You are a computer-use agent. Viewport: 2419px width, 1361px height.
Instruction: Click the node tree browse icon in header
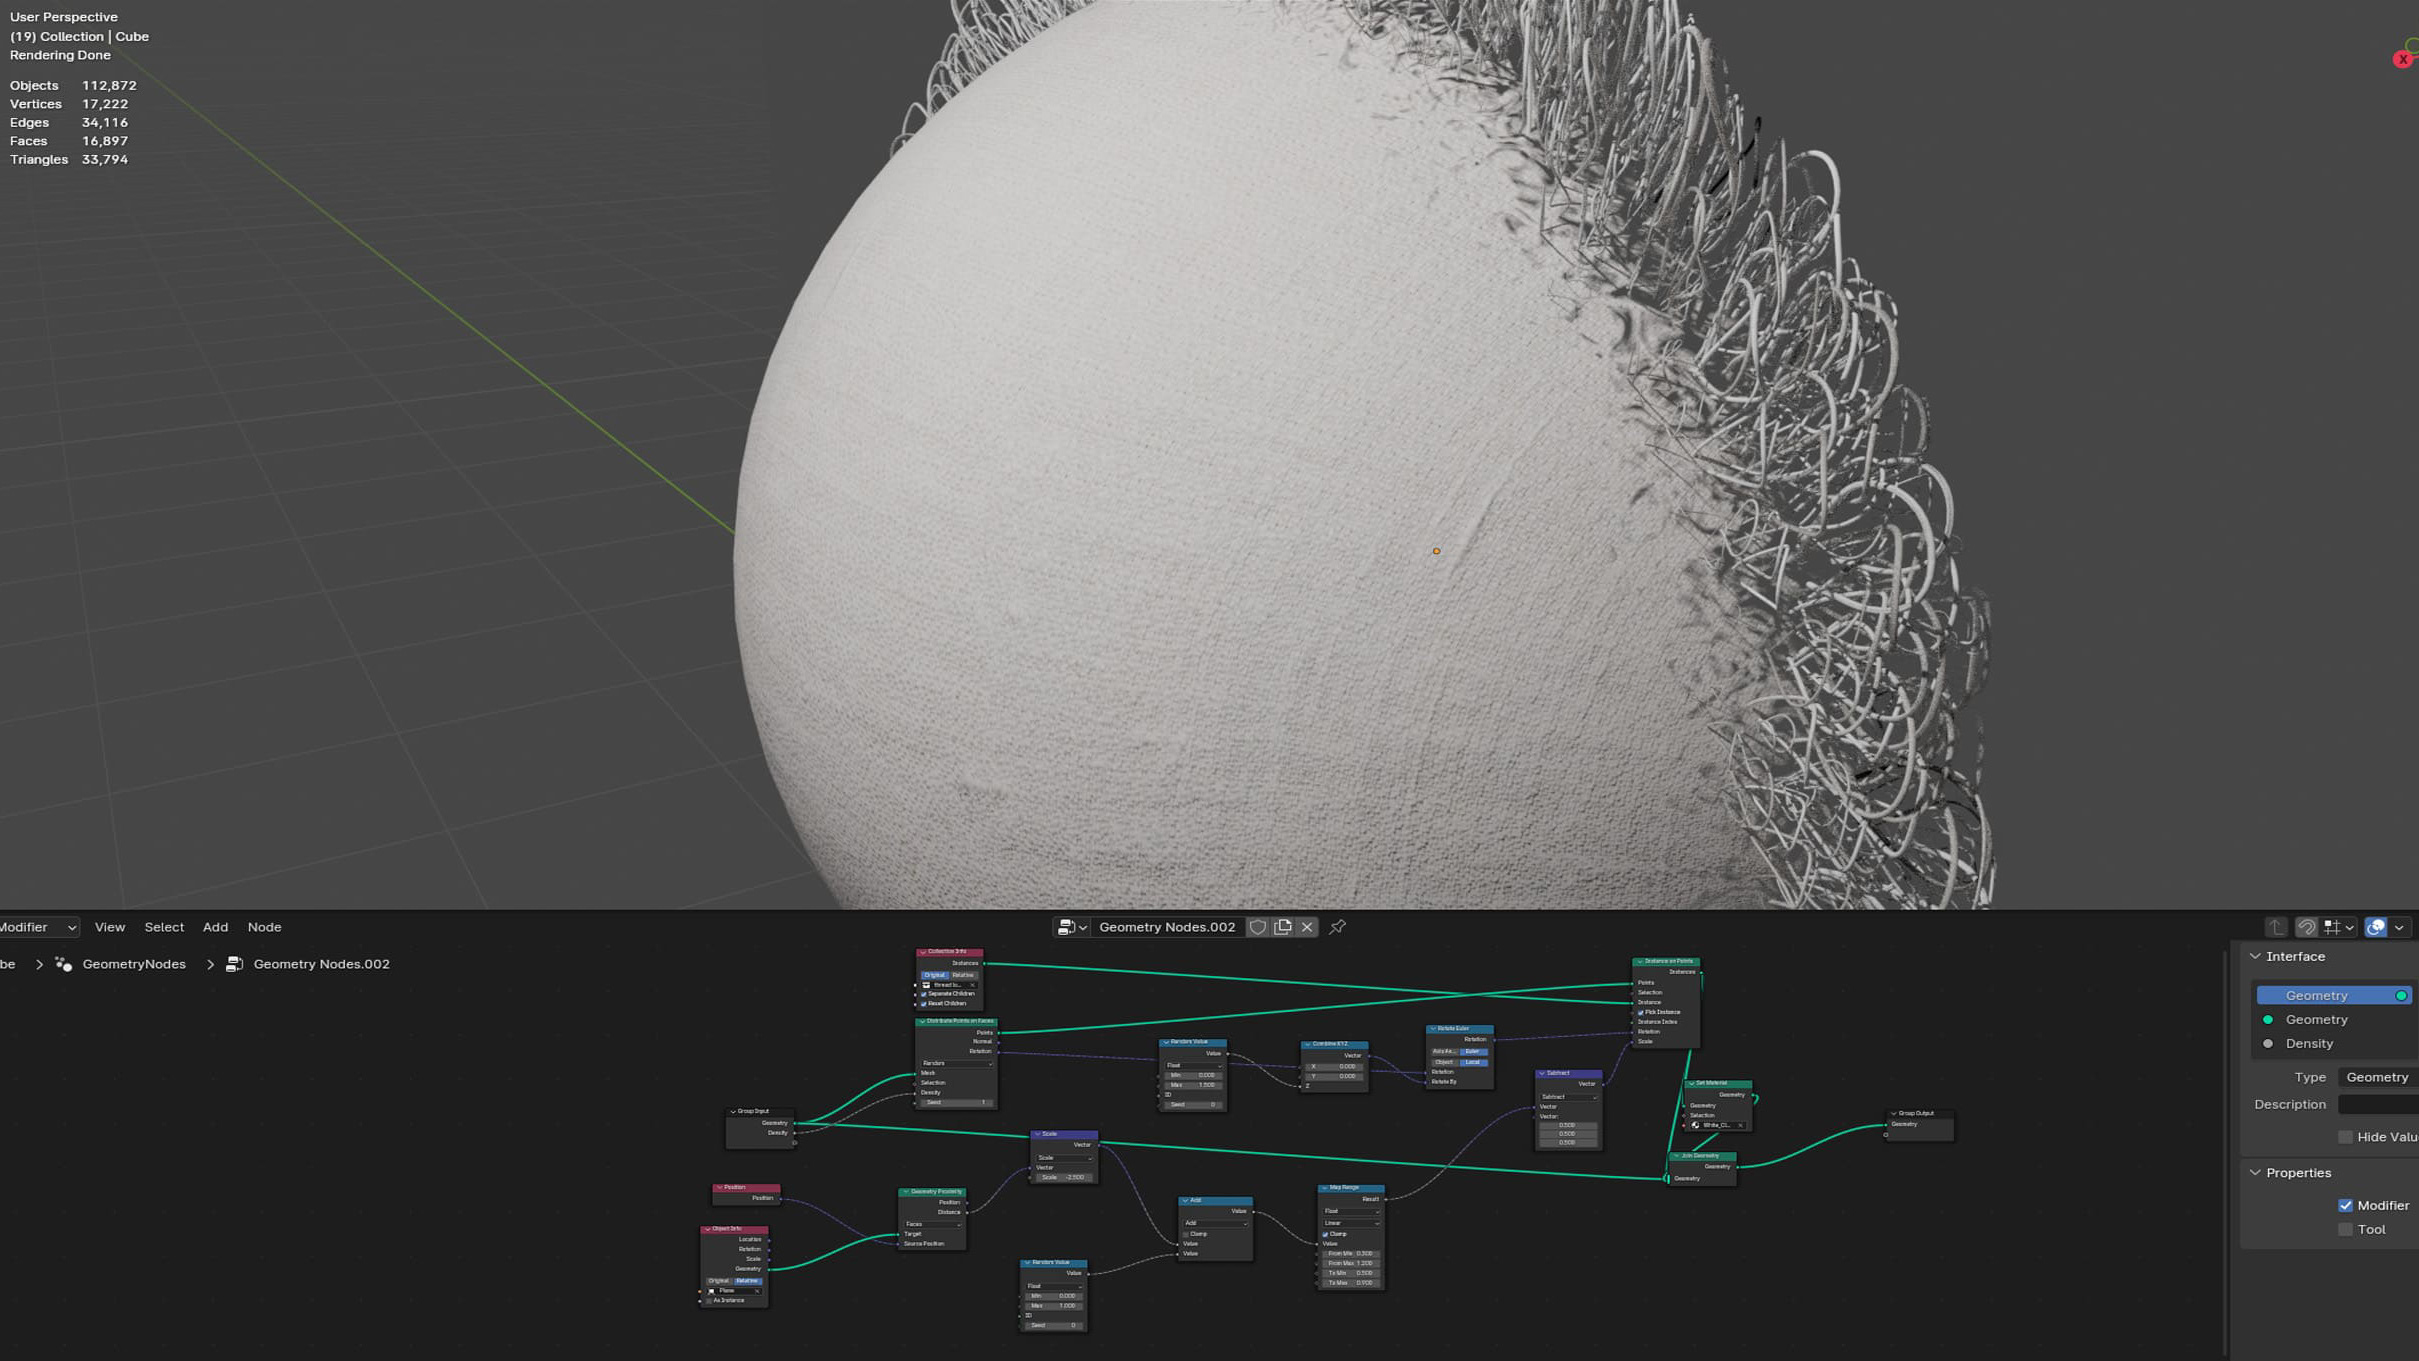[1071, 927]
